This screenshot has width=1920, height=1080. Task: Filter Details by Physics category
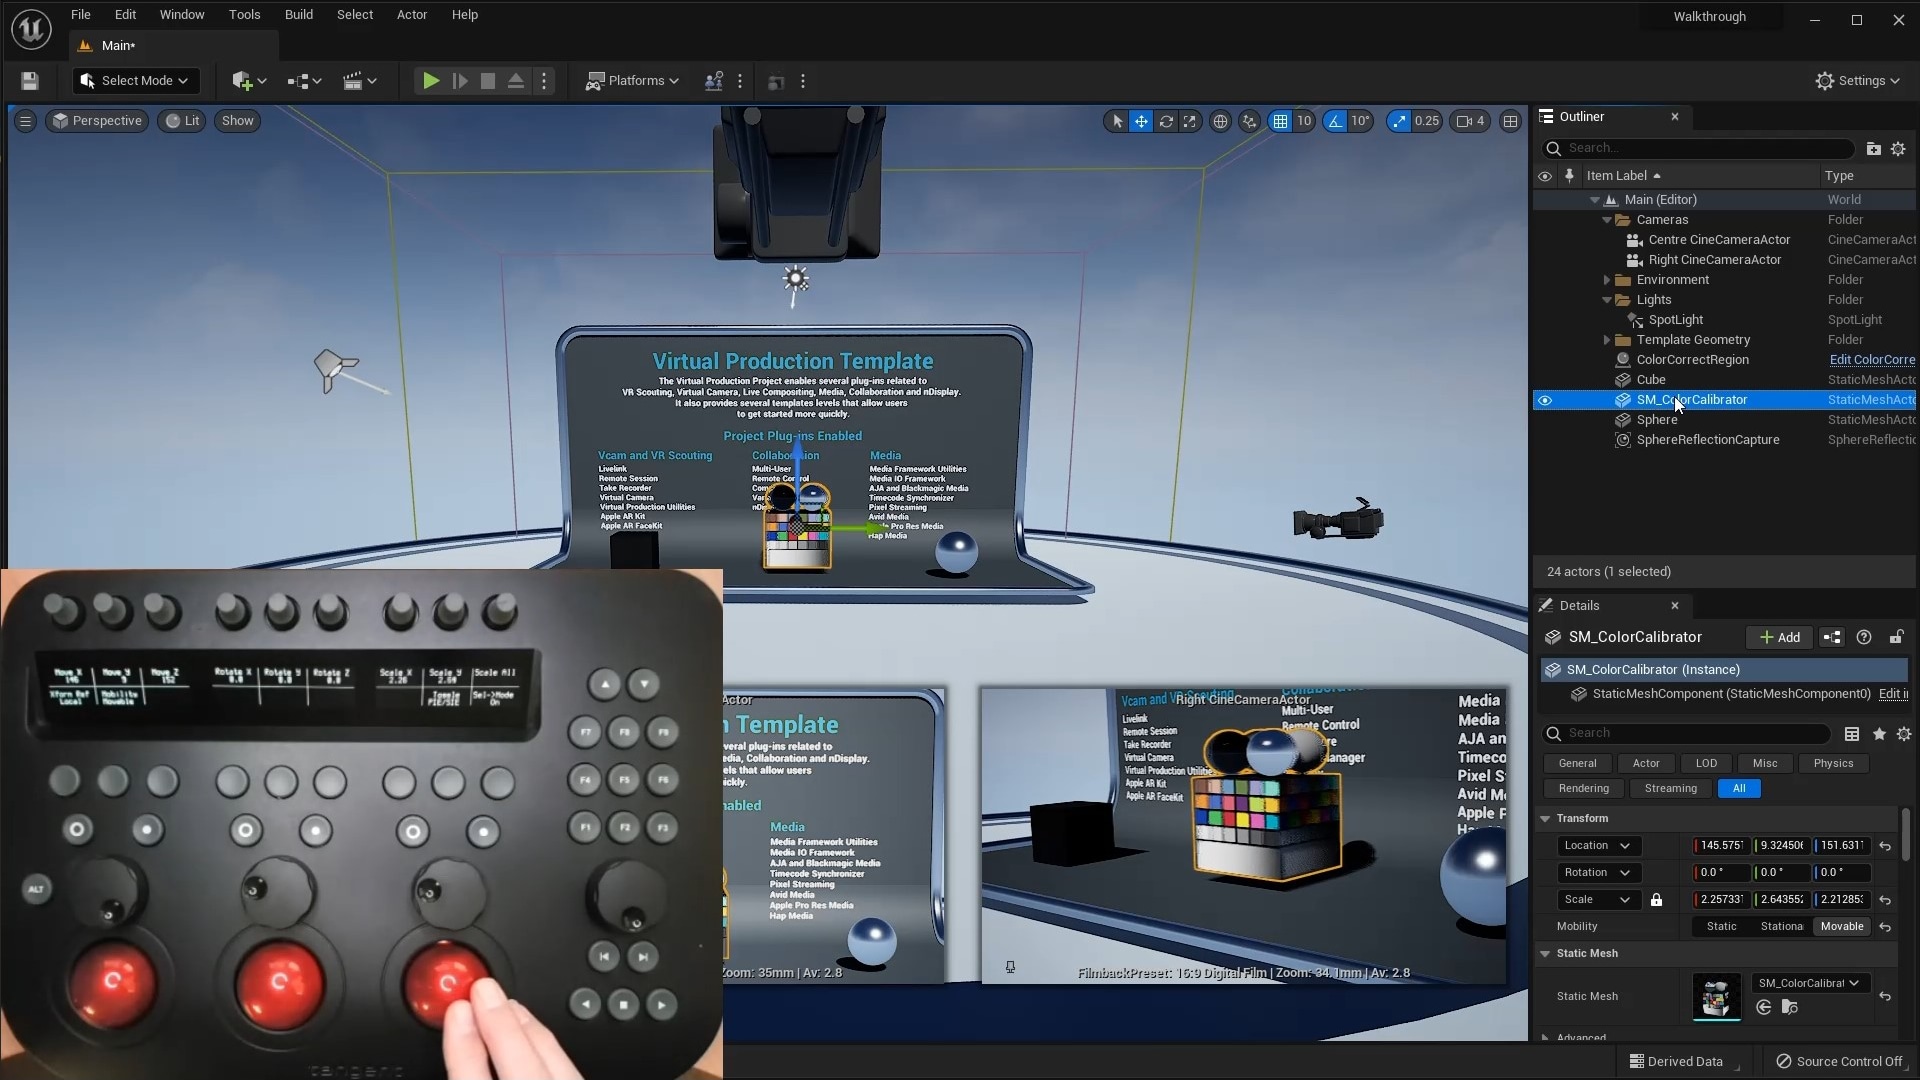pyautogui.click(x=1833, y=763)
